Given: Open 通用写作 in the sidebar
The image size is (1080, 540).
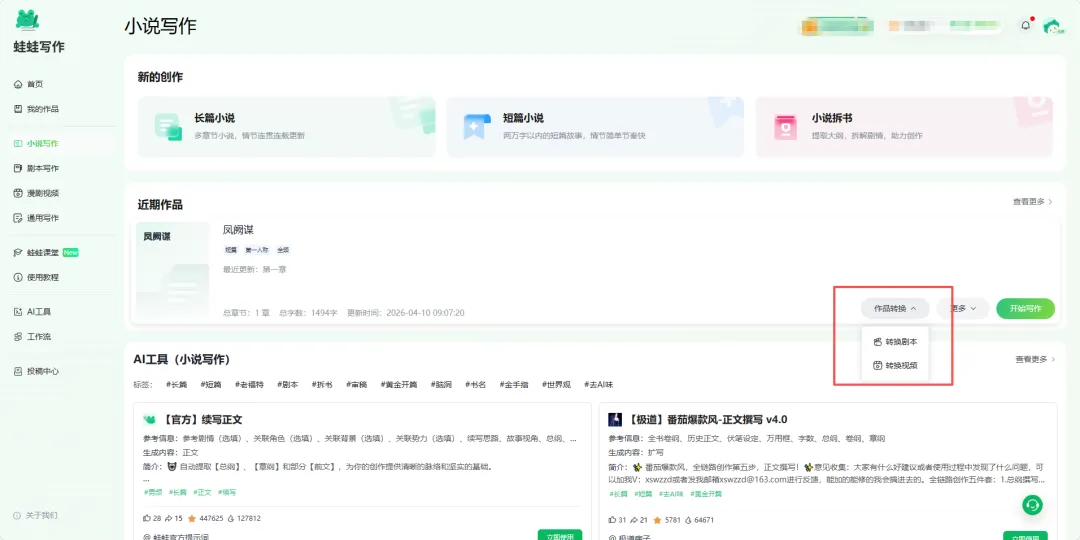Looking at the screenshot, I should [x=36, y=218].
